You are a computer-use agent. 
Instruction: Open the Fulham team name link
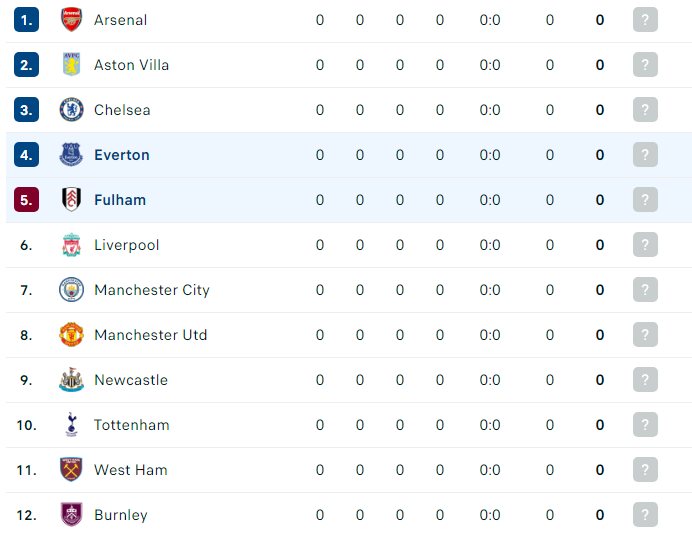pos(120,200)
